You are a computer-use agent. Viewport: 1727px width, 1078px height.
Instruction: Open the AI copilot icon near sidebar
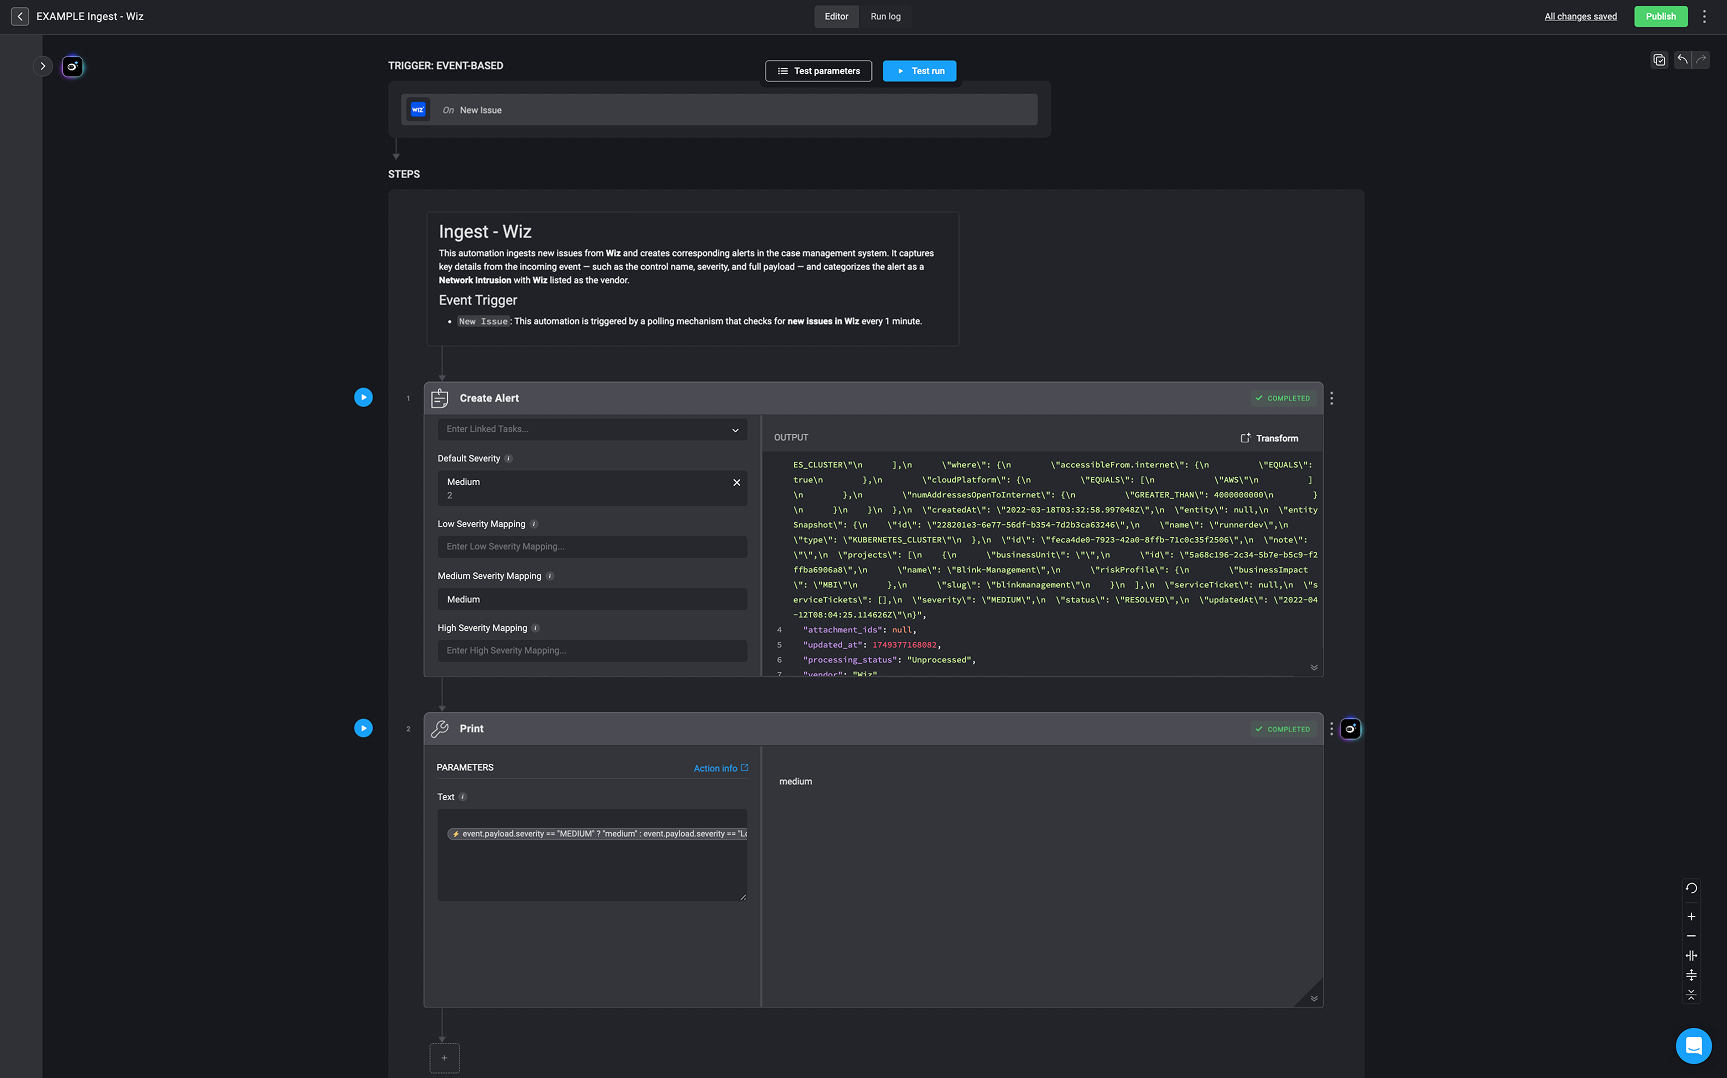click(72, 67)
